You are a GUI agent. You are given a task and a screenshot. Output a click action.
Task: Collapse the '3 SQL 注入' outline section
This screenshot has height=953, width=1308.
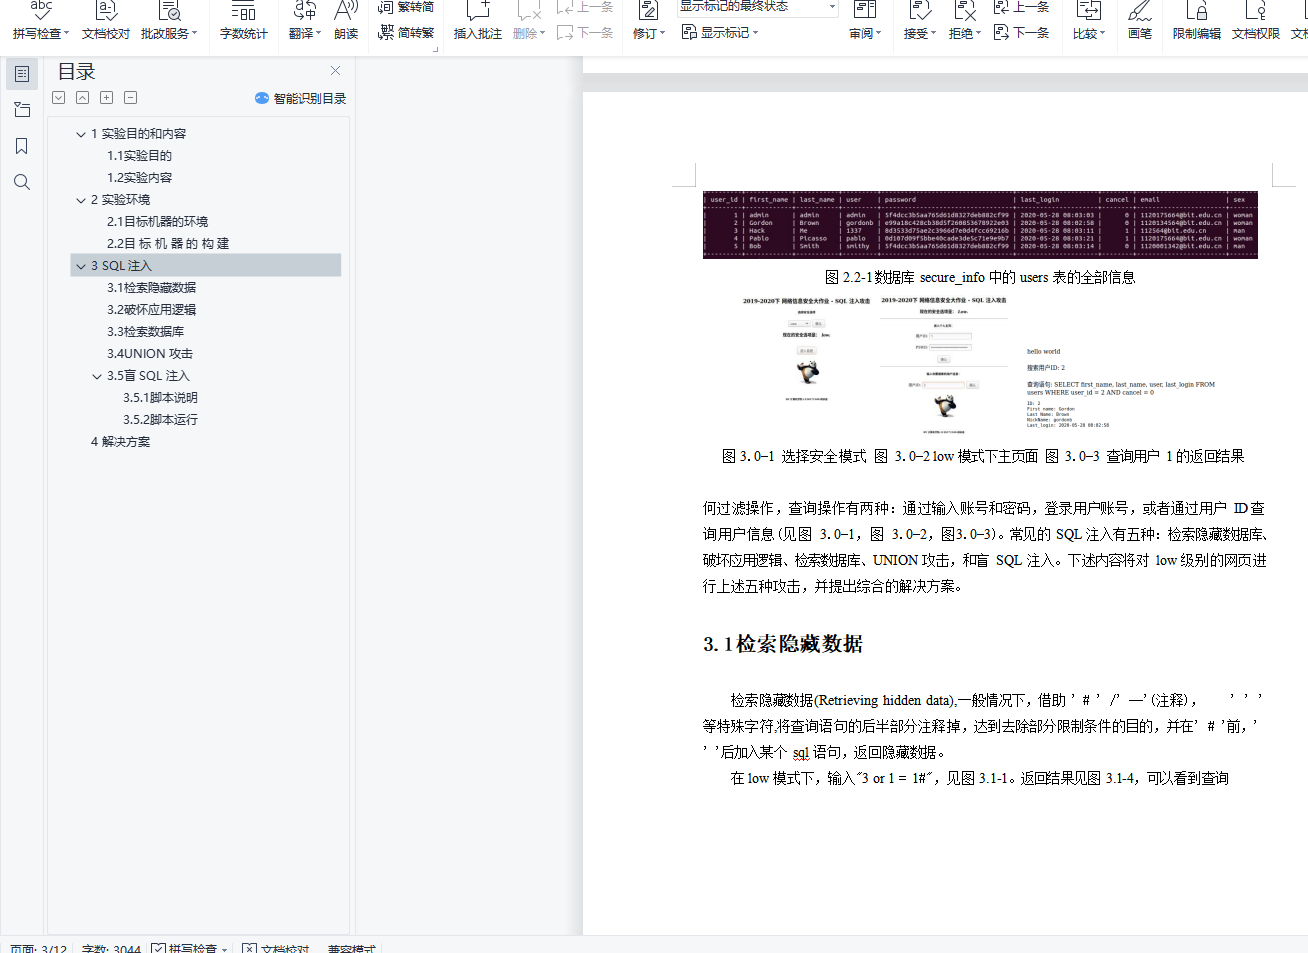point(81,266)
